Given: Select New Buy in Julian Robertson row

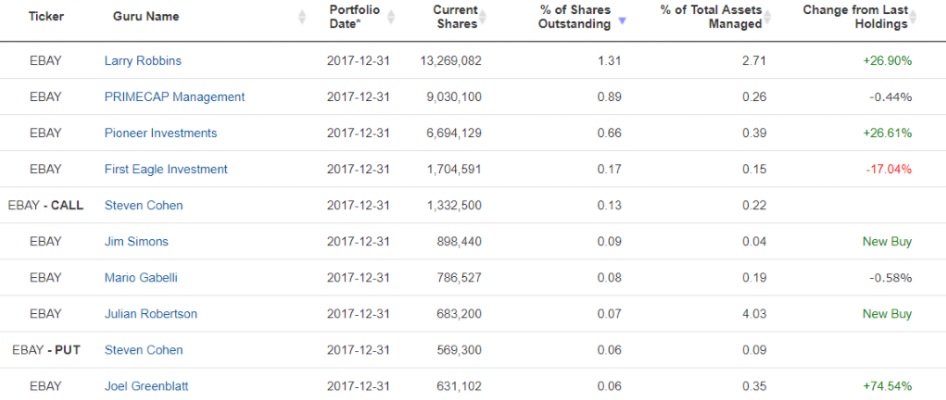Looking at the screenshot, I should 887,314.
